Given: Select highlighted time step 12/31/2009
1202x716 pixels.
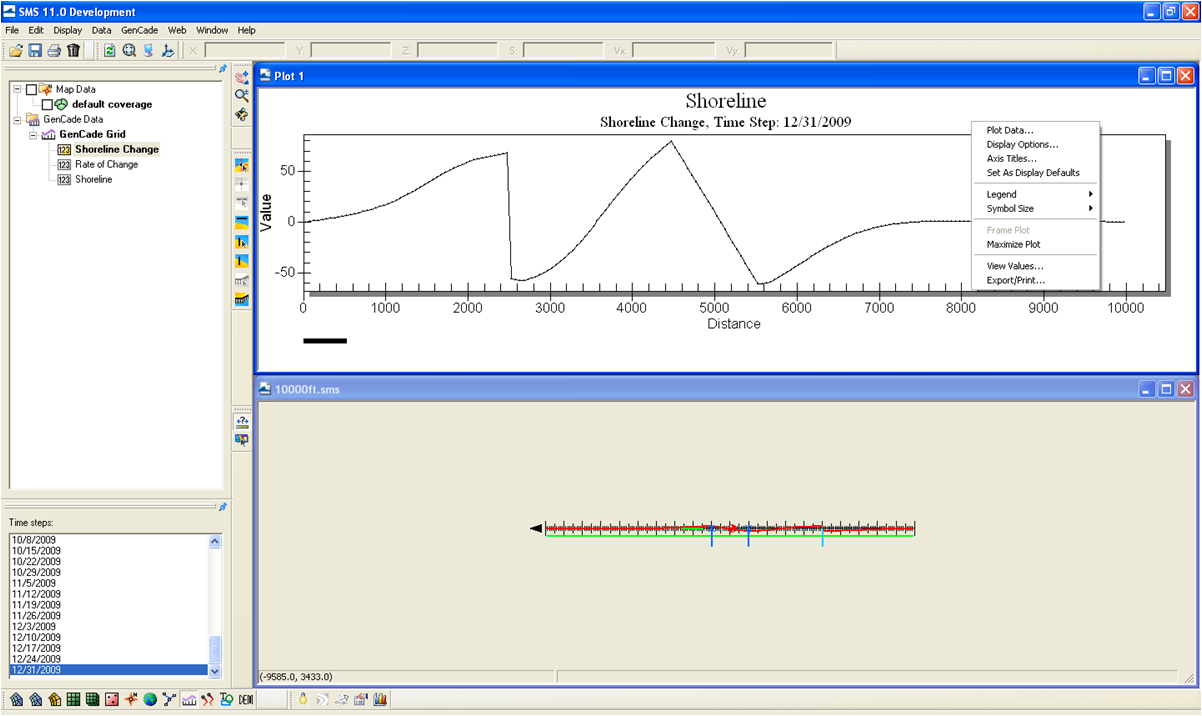Looking at the screenshot, I should point(108,670).
